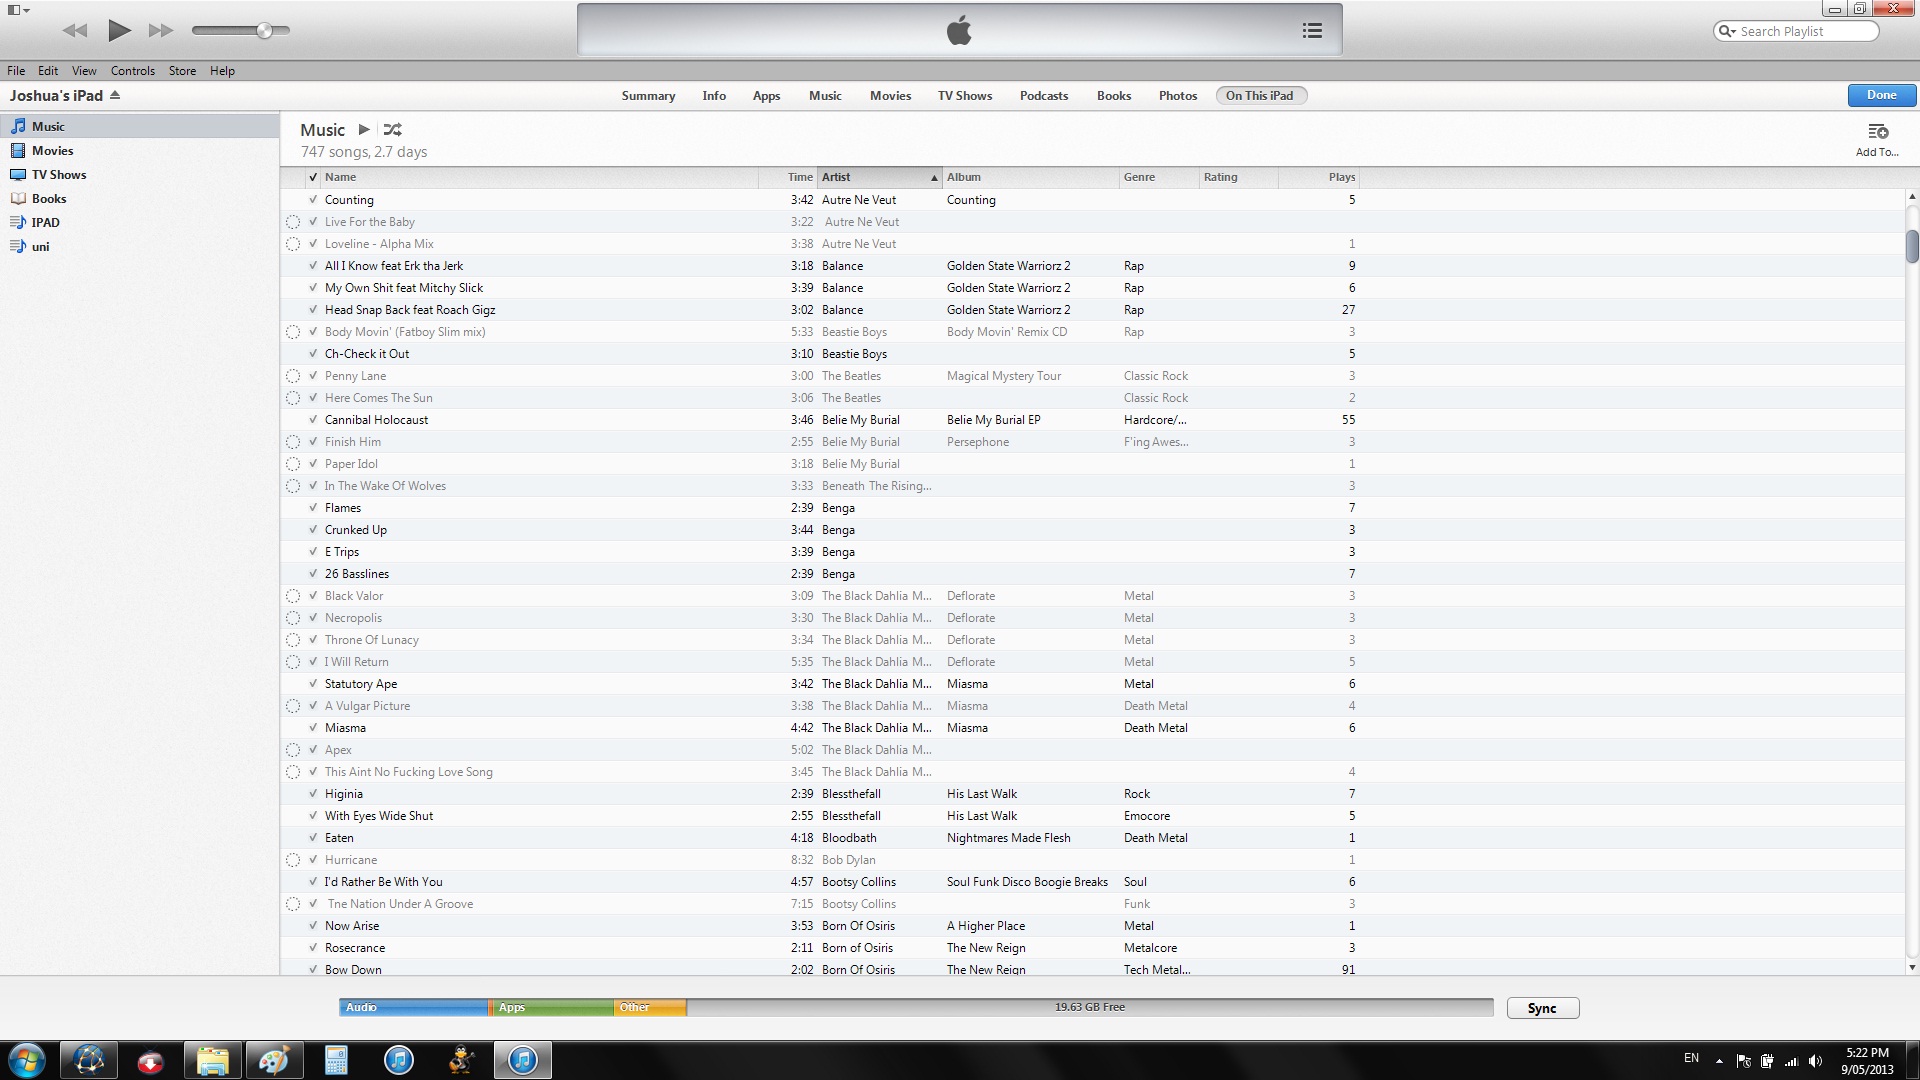Sort by the Name column
The height and width of the screenshot is (1080, 1920).
pos(540,177)
